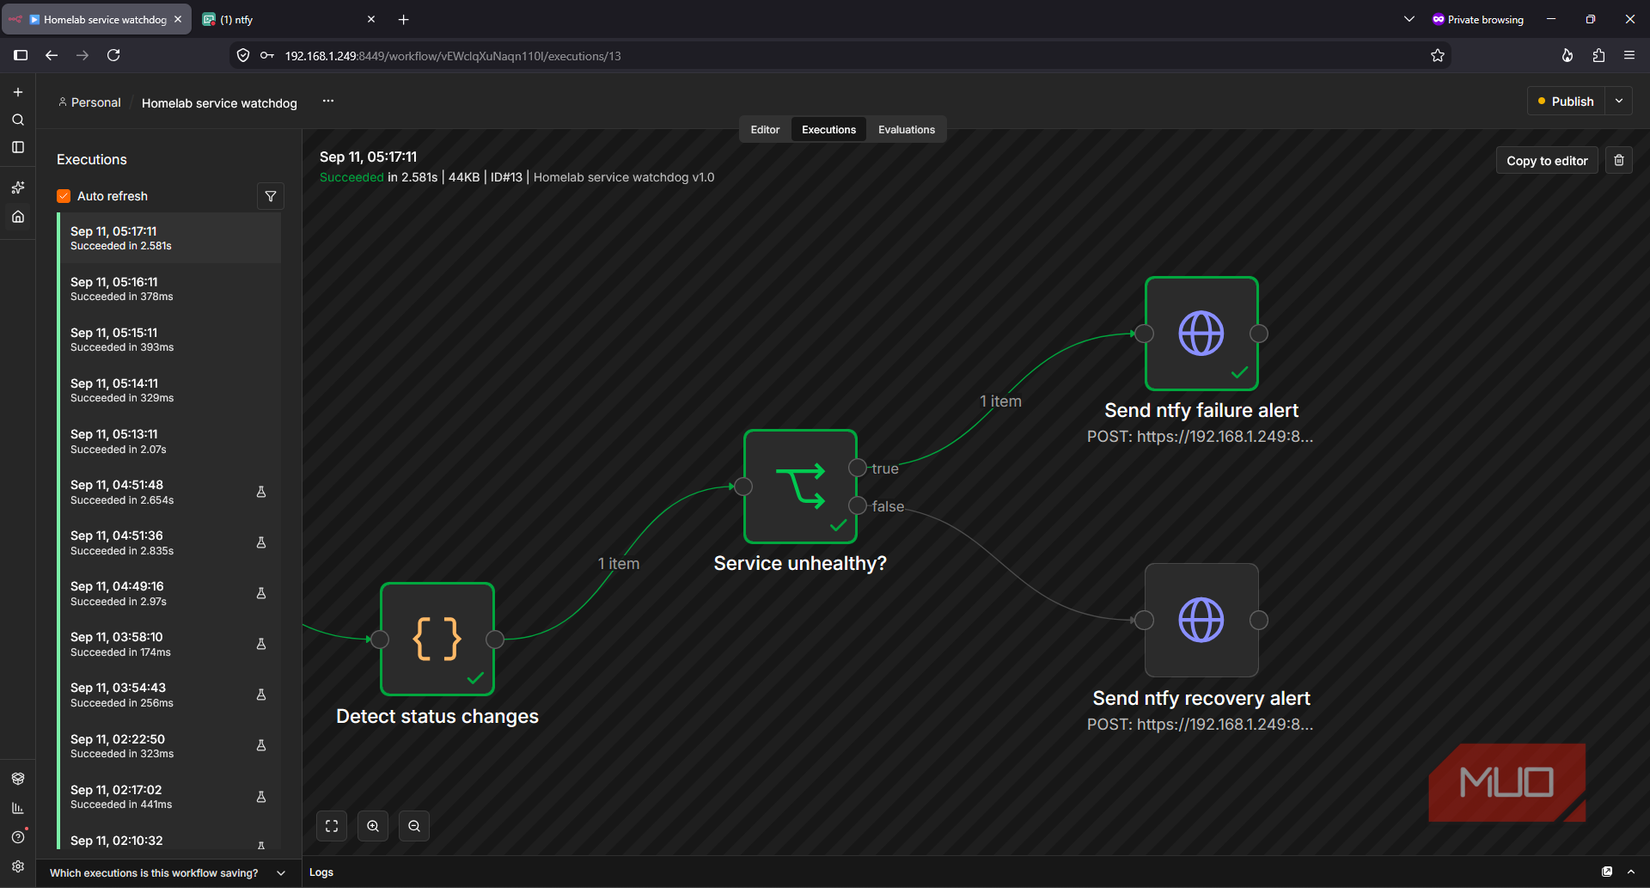This screenshot has width=1650, height=888.
Task: Zoom in on the workflow canvas
Action: (x=373, y=826)
